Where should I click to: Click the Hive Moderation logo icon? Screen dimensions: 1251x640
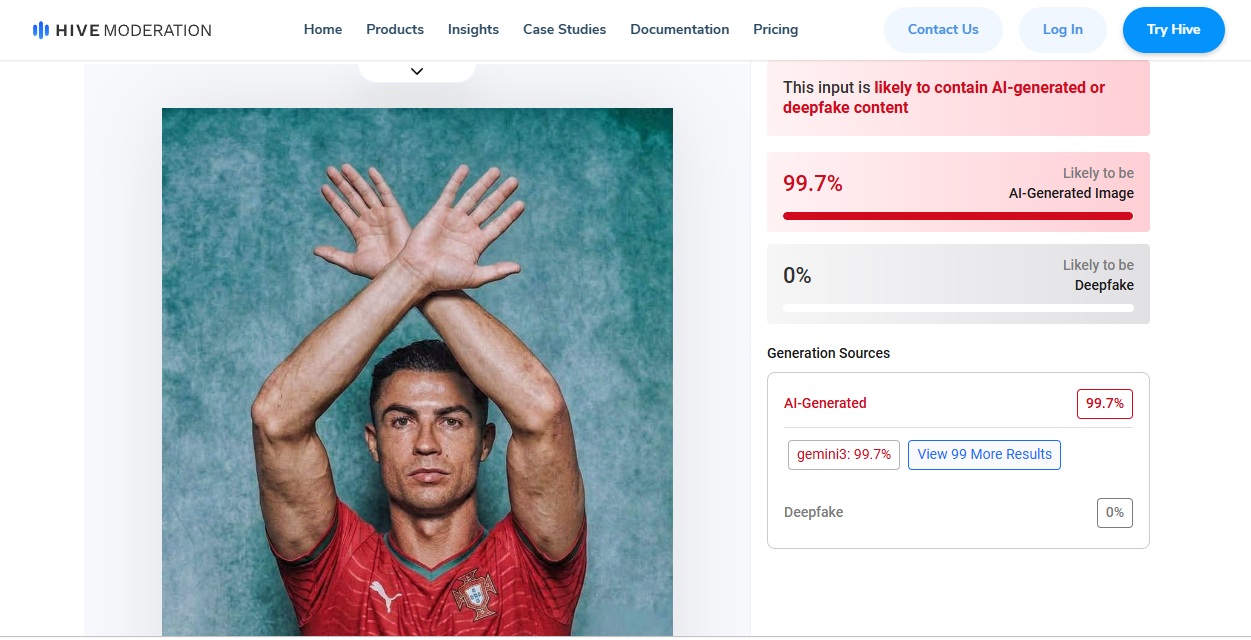pos(41,30)
